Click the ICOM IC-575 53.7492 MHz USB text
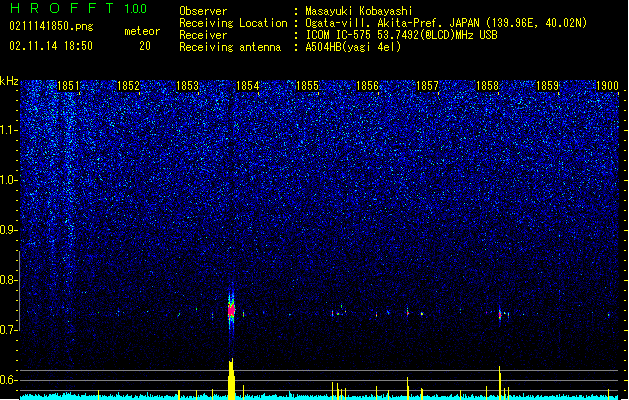 [401, 35]
